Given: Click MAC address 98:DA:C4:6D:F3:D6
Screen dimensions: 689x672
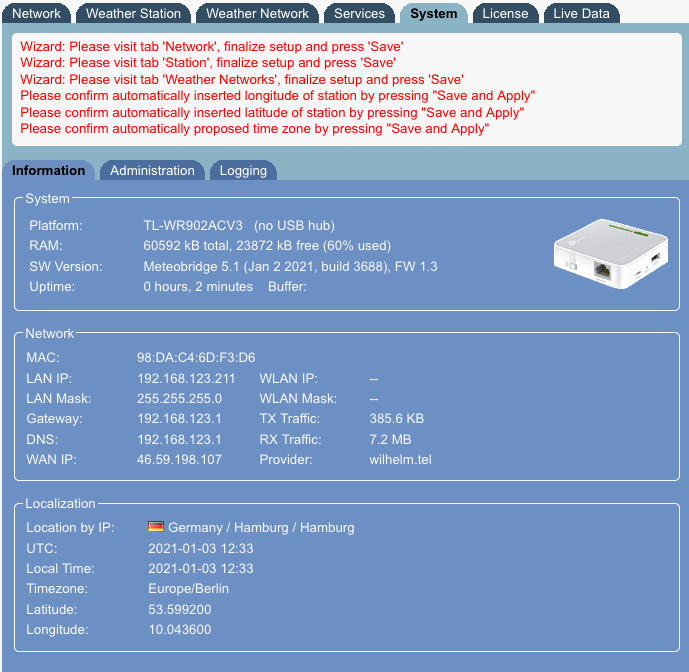Looking at the screenshot, I should (x=196, y=357).
